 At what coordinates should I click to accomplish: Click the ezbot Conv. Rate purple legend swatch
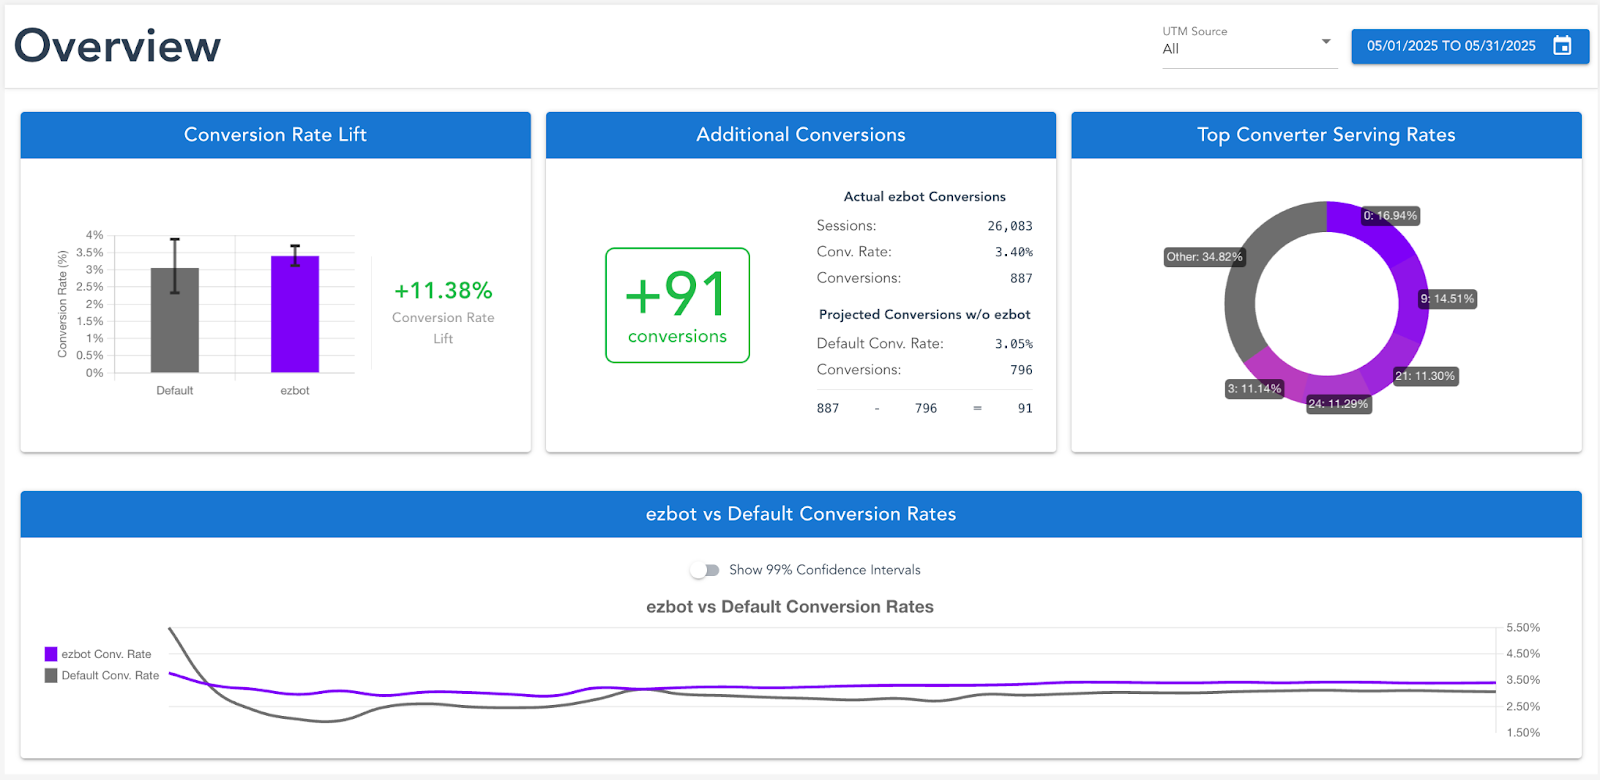coord(51,654)
